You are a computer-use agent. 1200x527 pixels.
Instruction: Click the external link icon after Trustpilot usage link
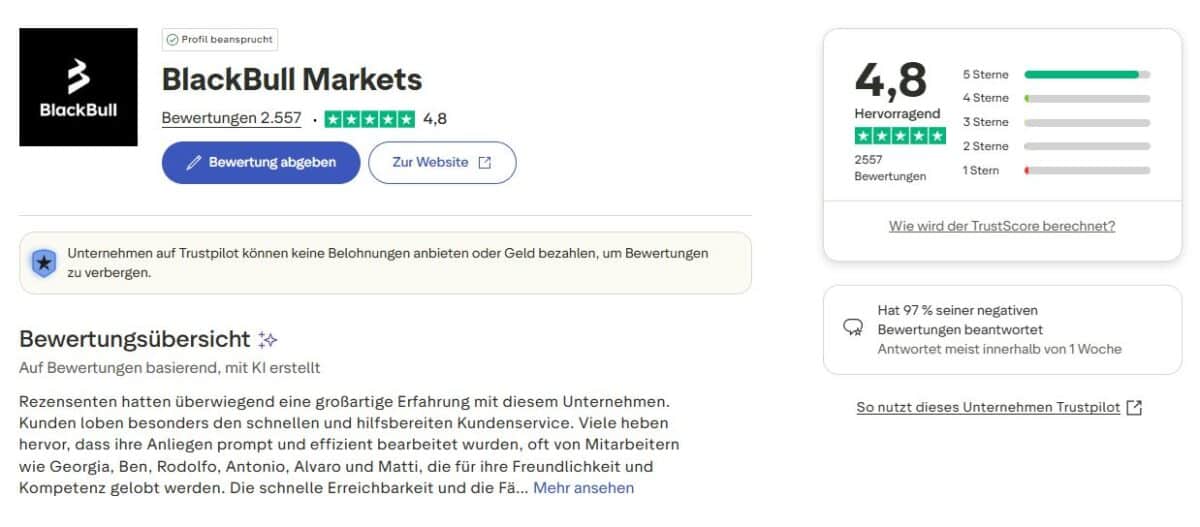pyautogui.click(x=1134, y=408)
